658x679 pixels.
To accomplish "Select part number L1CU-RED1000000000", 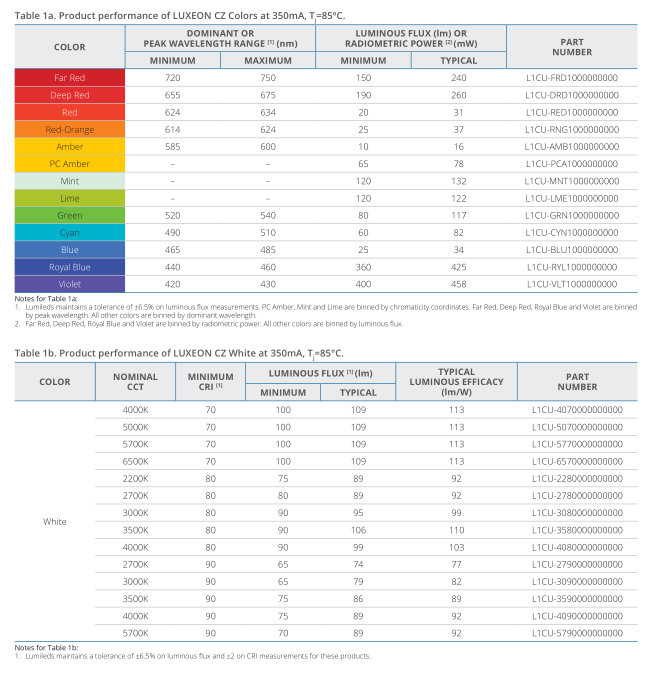I will point(572,113).
